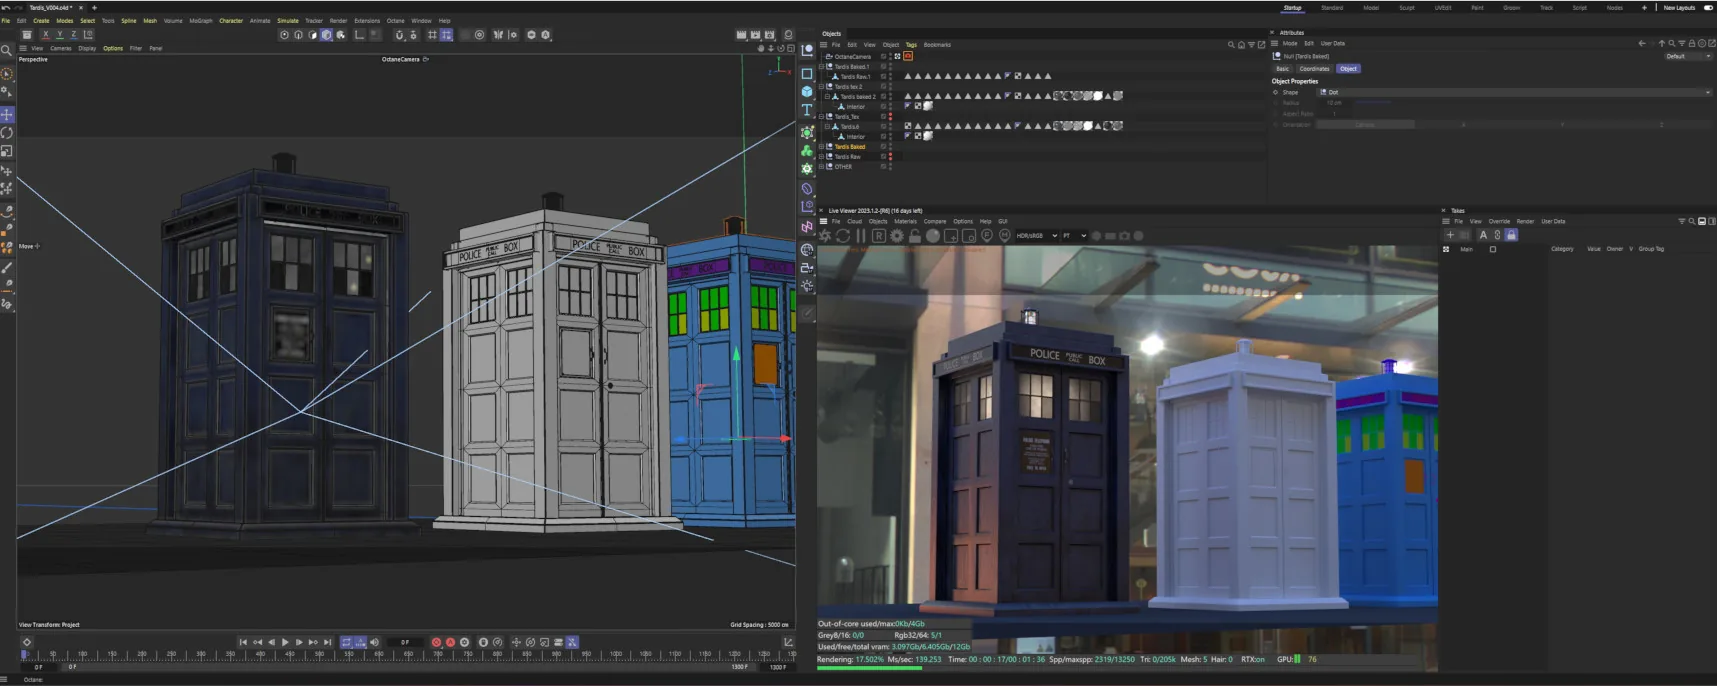The width and height of the screenshot is (1717, 686).
Task: Click the filter funnel icon in Objects panel
Action: pyautogui.click(x=1251, y=45)
